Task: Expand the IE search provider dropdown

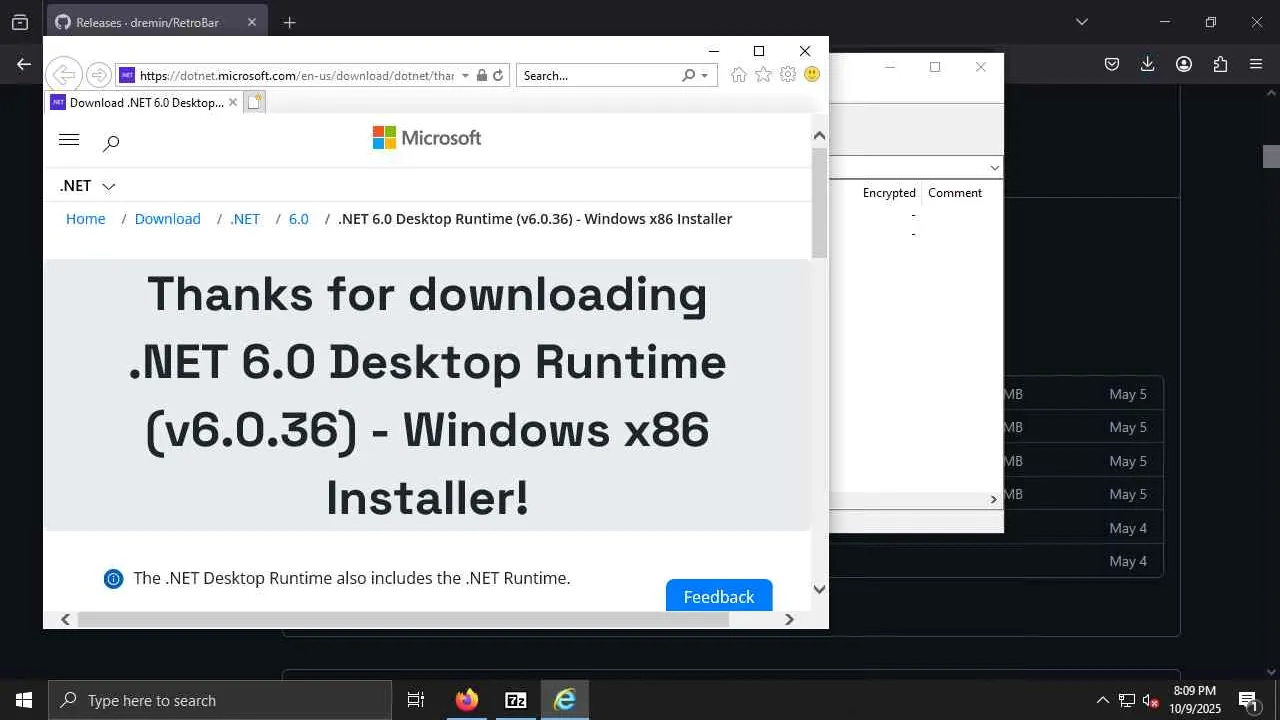Action: click(x=704, y=75)
